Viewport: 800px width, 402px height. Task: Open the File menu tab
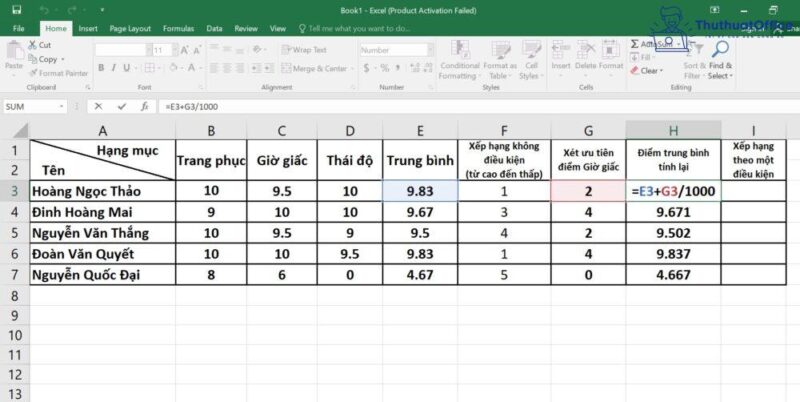tap(18, 29)
